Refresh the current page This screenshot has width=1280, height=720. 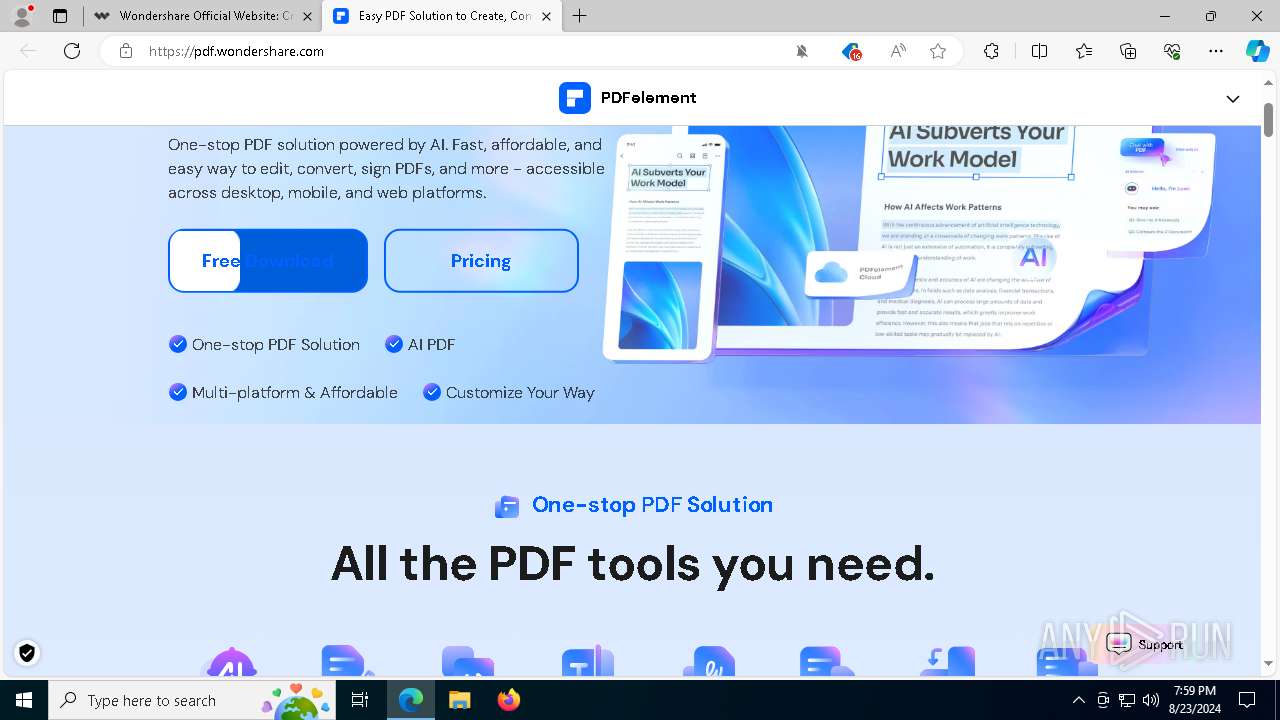(x=72, y=51)
